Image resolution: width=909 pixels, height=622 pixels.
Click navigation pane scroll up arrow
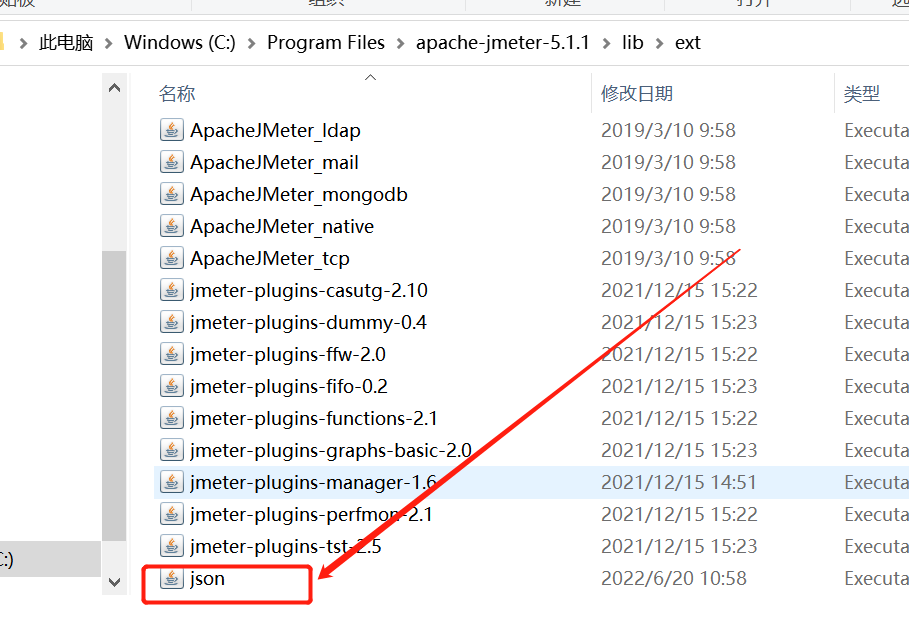[114, 88]
